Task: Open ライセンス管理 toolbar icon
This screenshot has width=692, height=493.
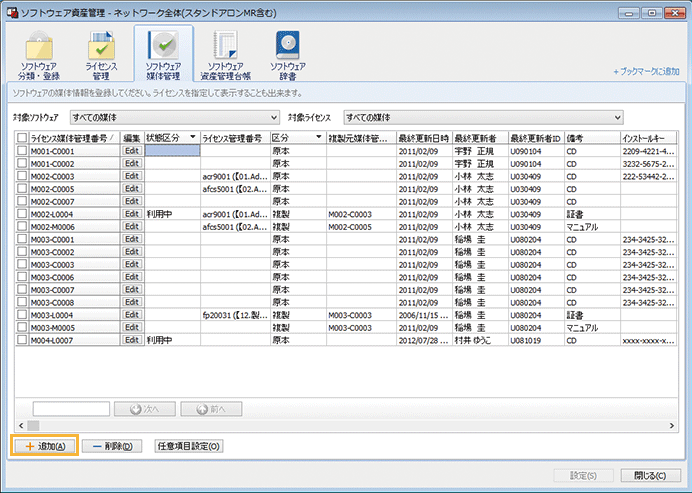Action: point(101,55)
